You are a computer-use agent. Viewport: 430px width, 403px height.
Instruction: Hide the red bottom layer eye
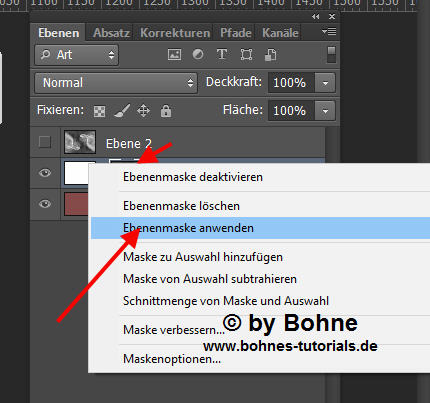coord(45,204)
